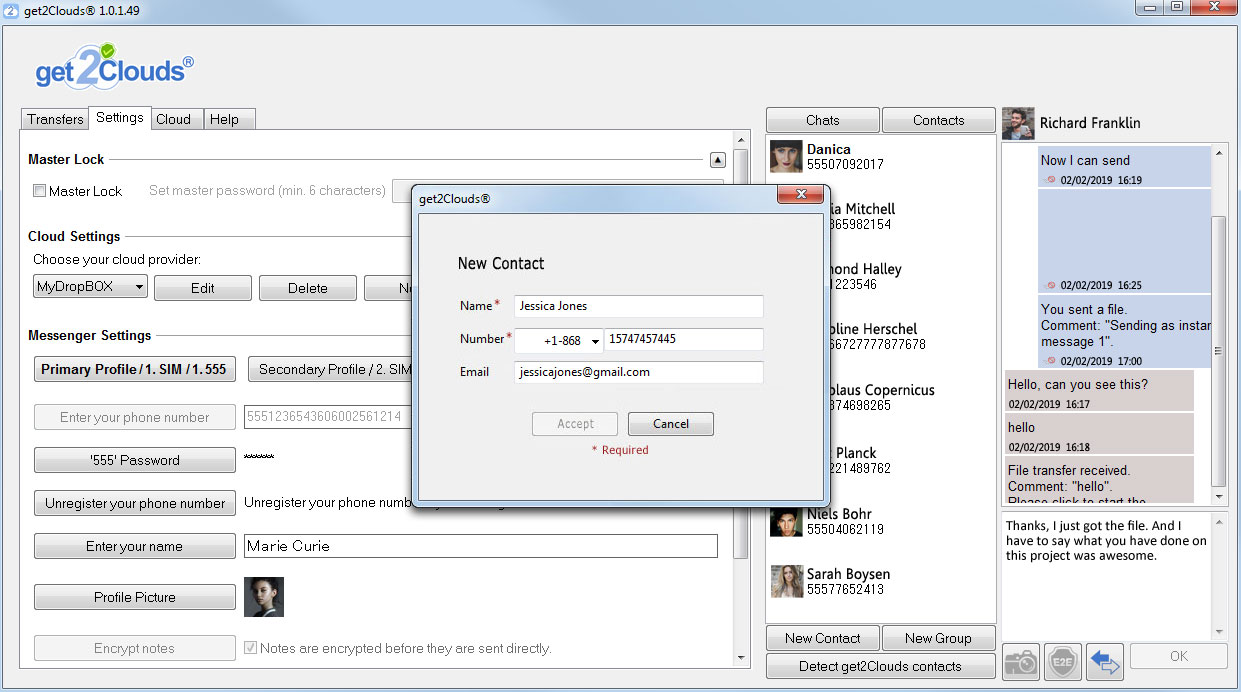Click Marie Curie's profile picture thumbnail
This screenshot has width=1241, height=692.
tap(264, 597)
